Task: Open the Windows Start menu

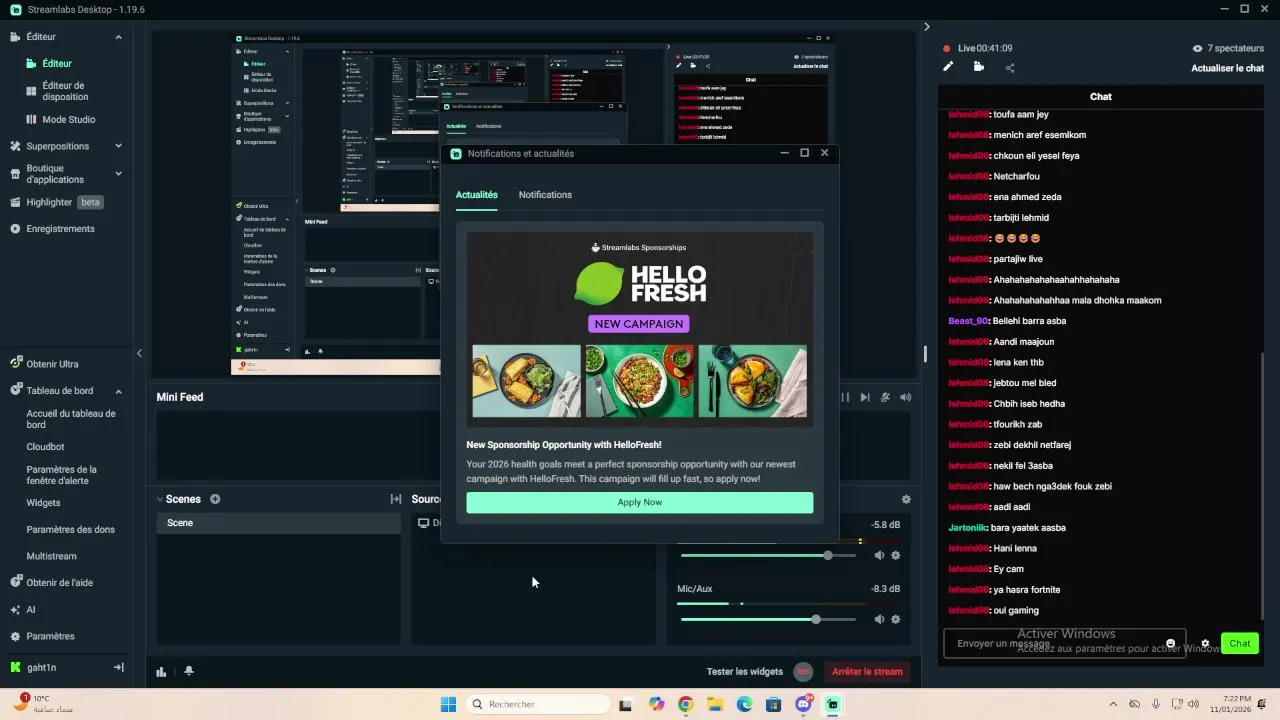Action: click(448, 704)
